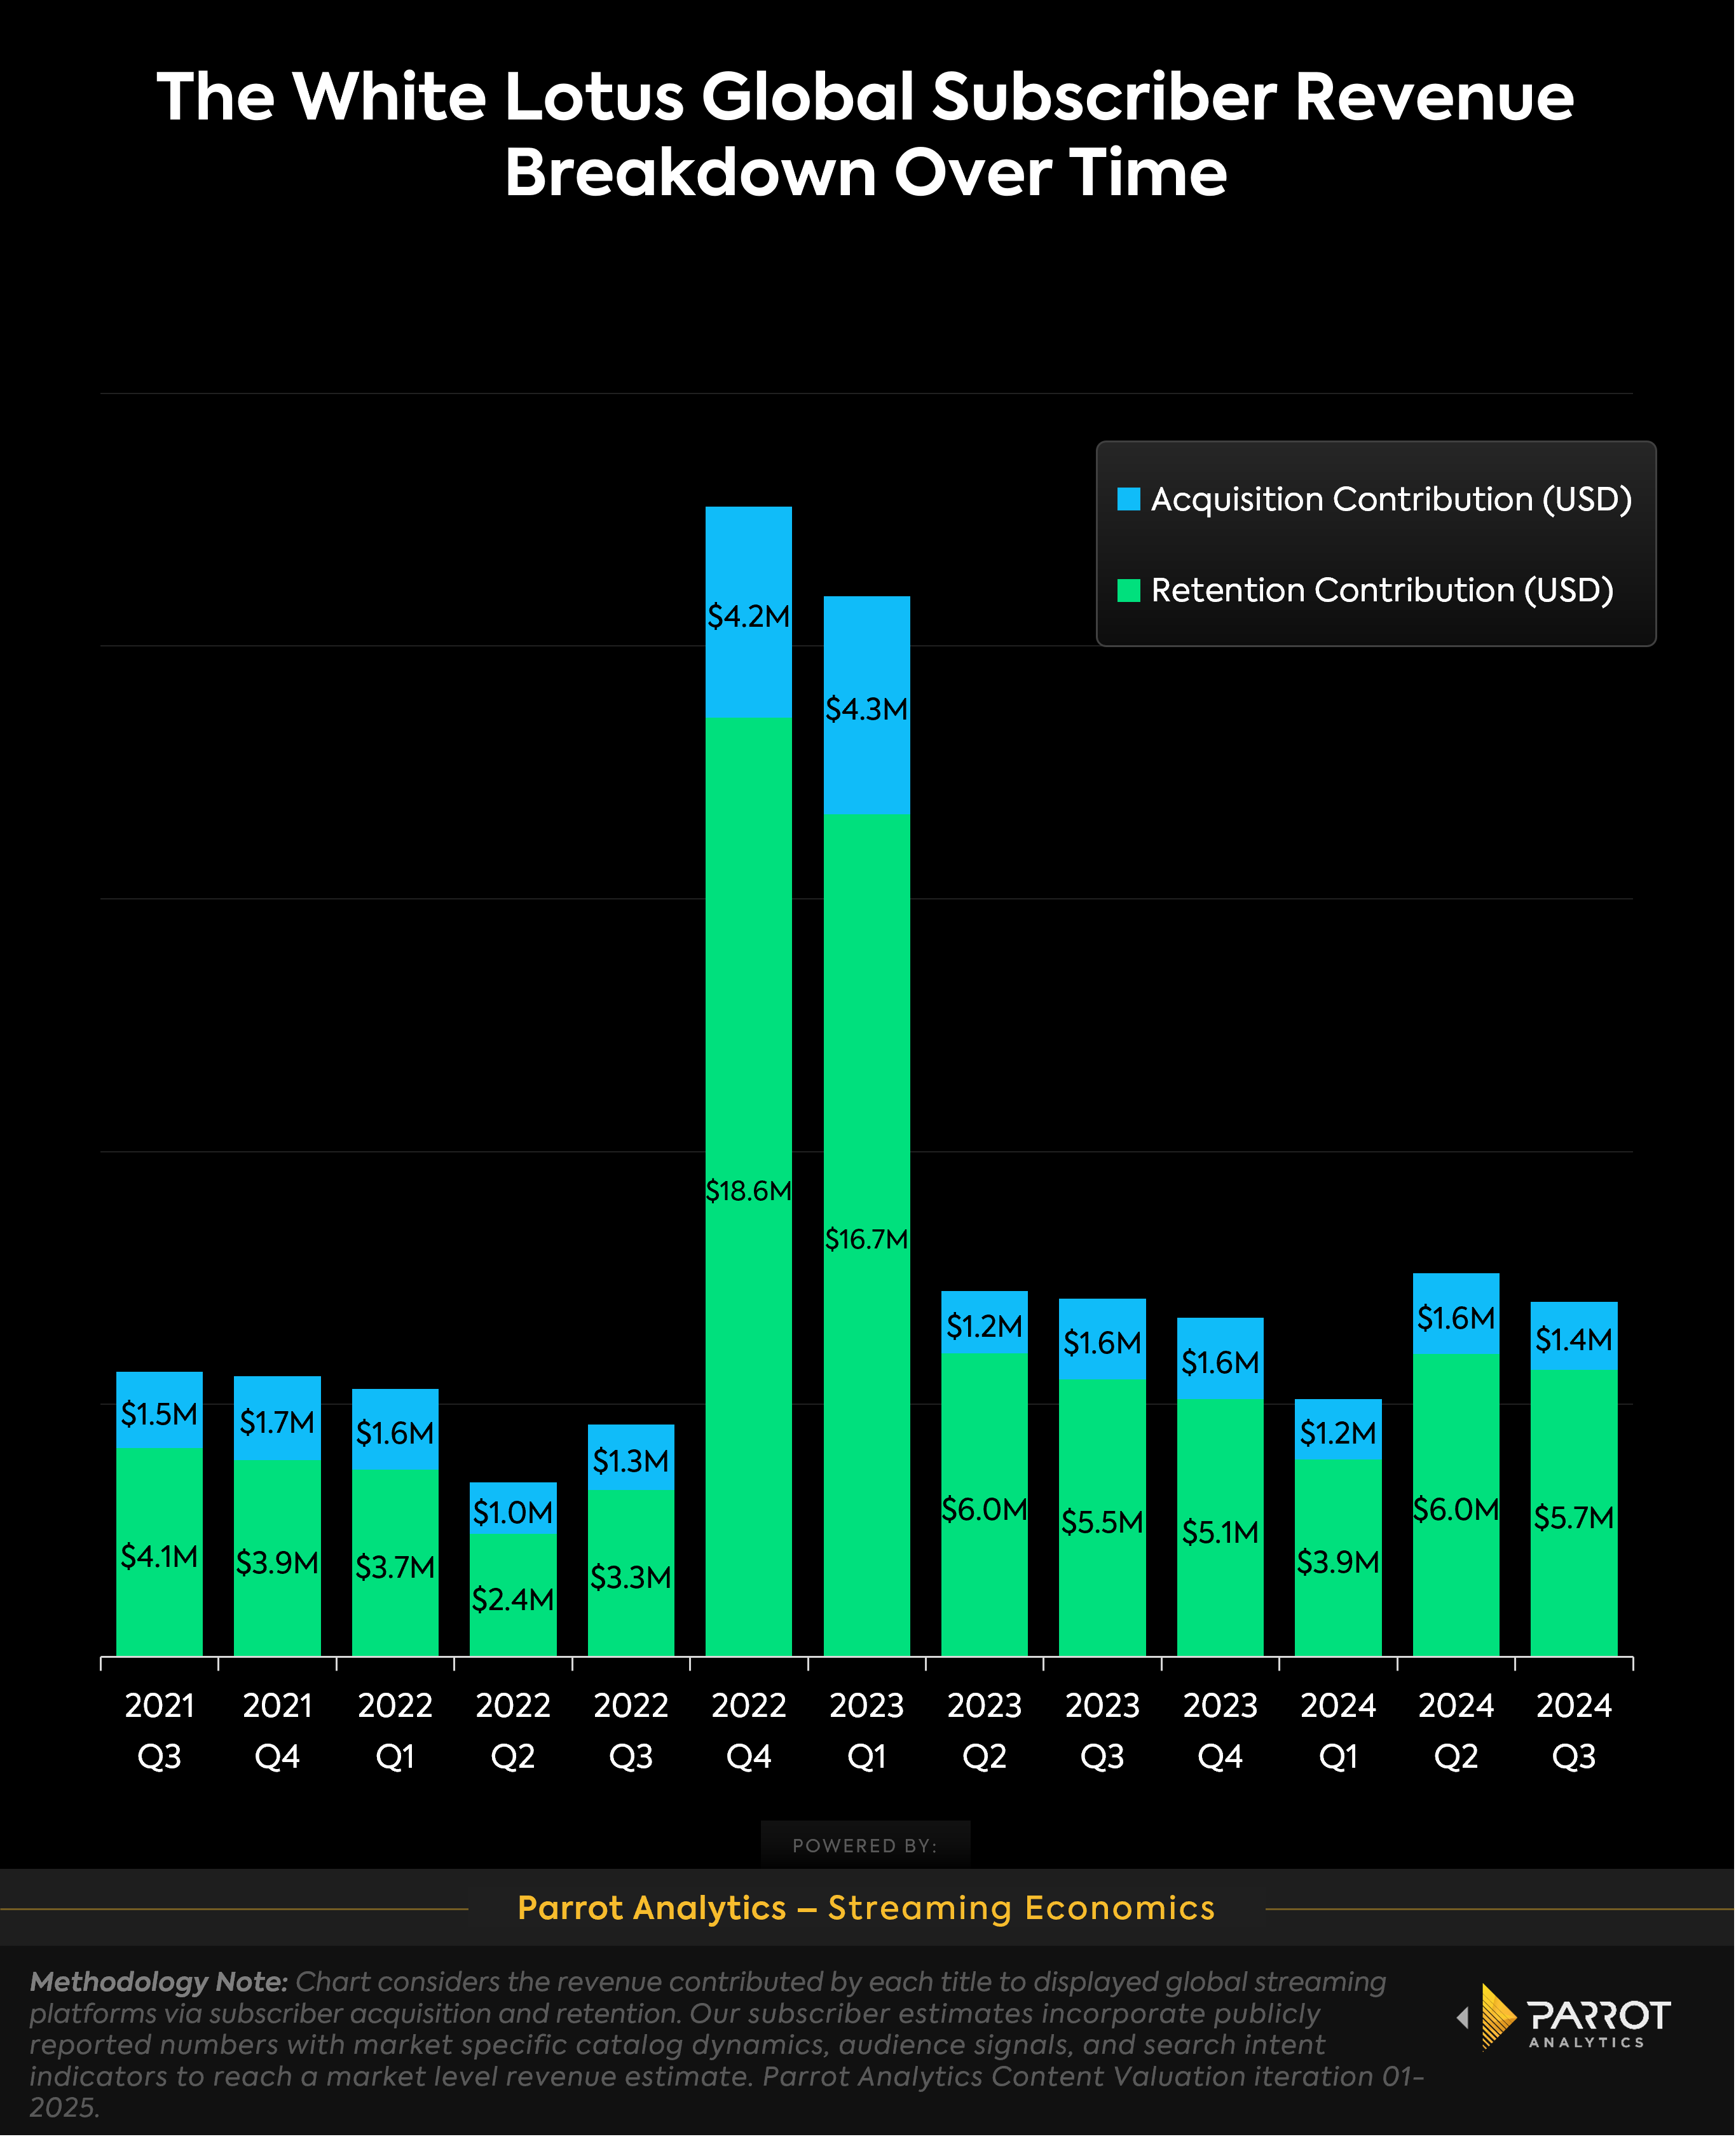Click the $4.1M retention label for 2021 Q3

pyautogui.click(x=159, y=1556)
